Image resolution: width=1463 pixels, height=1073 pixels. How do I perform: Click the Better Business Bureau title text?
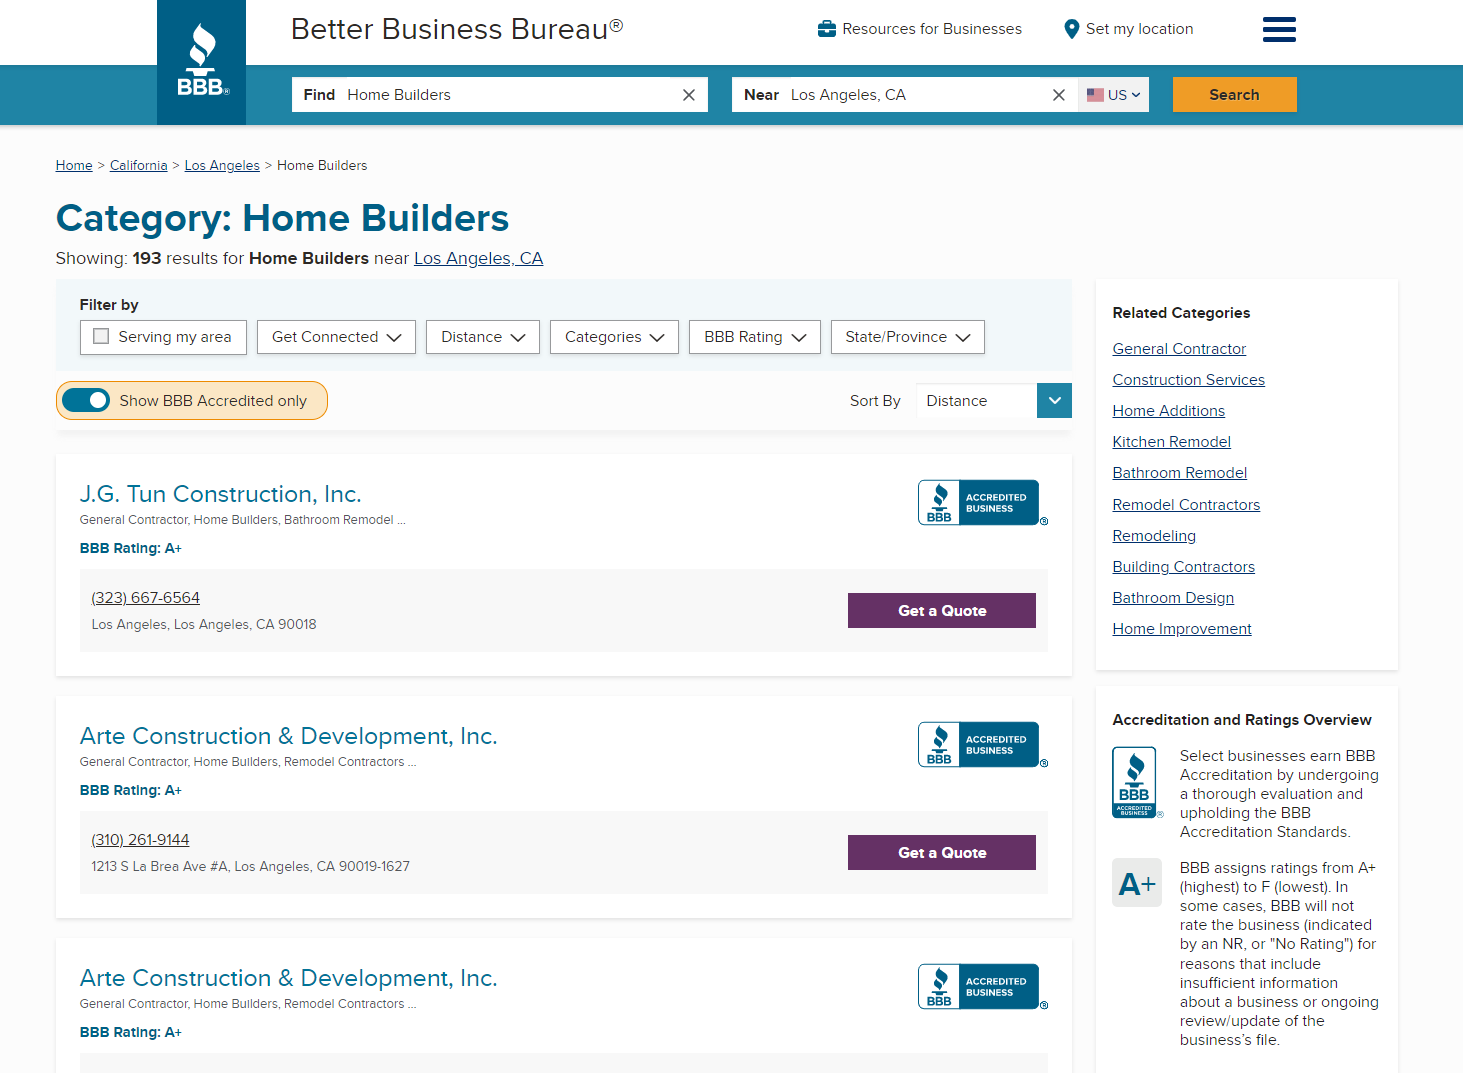coord(457,29)
